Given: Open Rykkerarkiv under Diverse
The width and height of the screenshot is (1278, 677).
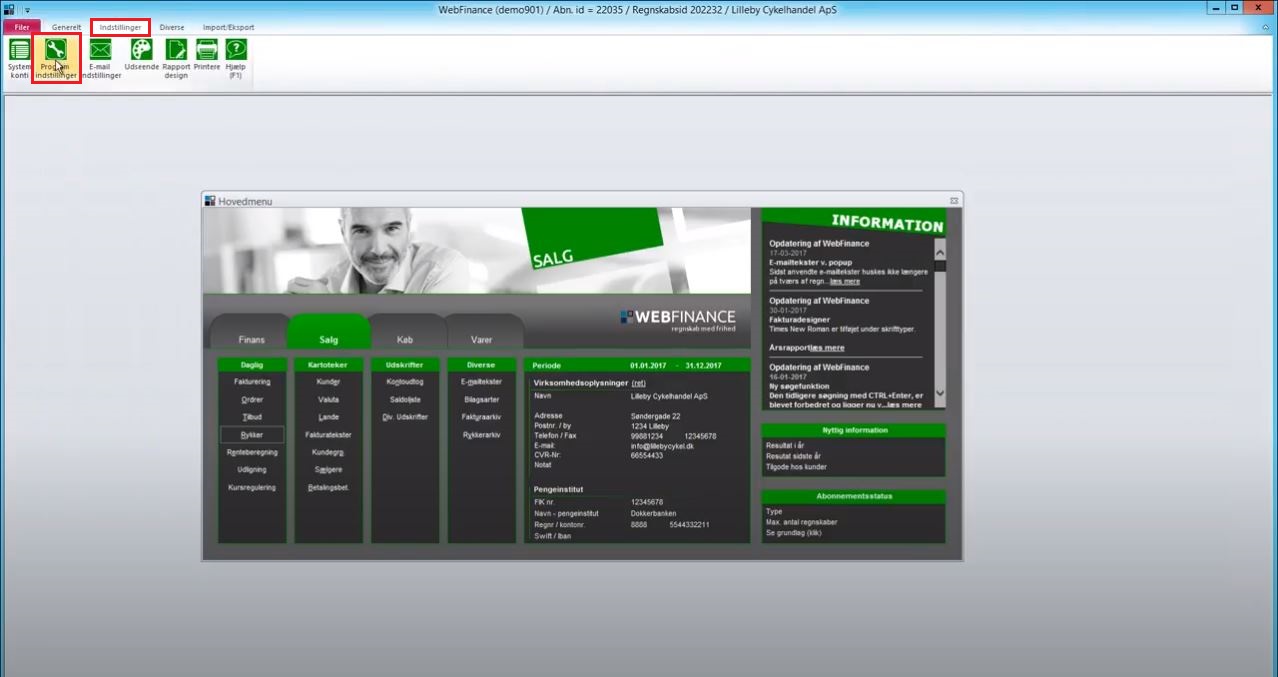Looking at the screenshot, I should [481, 435].
